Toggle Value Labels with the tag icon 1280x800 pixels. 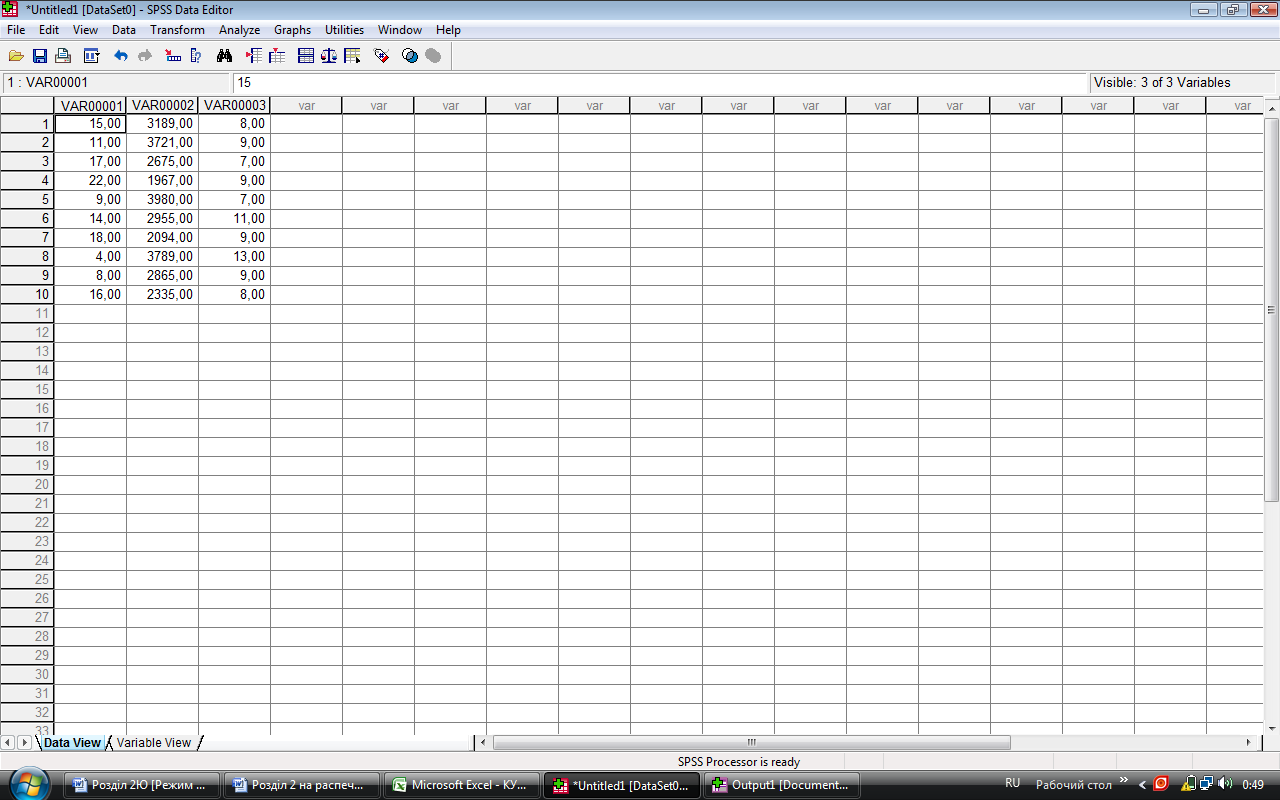(x=381, y=56)
